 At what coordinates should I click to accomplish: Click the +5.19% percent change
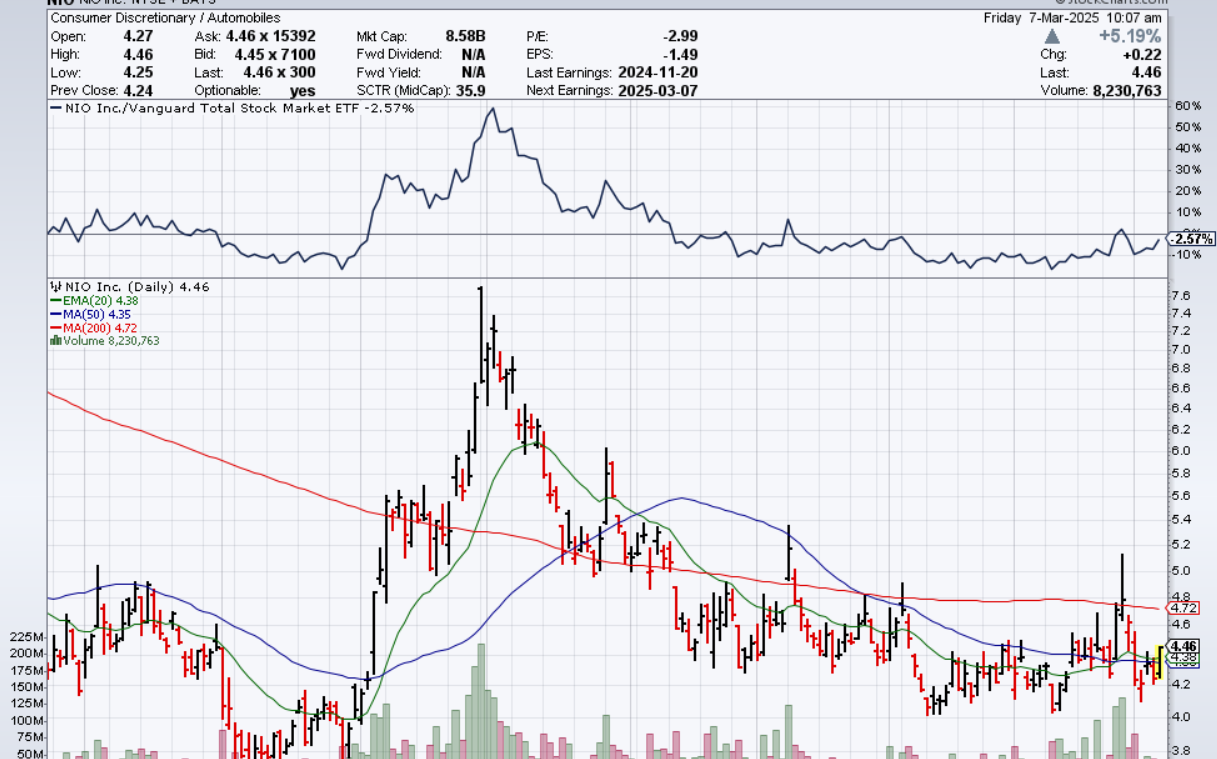(x=1130, y=36)
